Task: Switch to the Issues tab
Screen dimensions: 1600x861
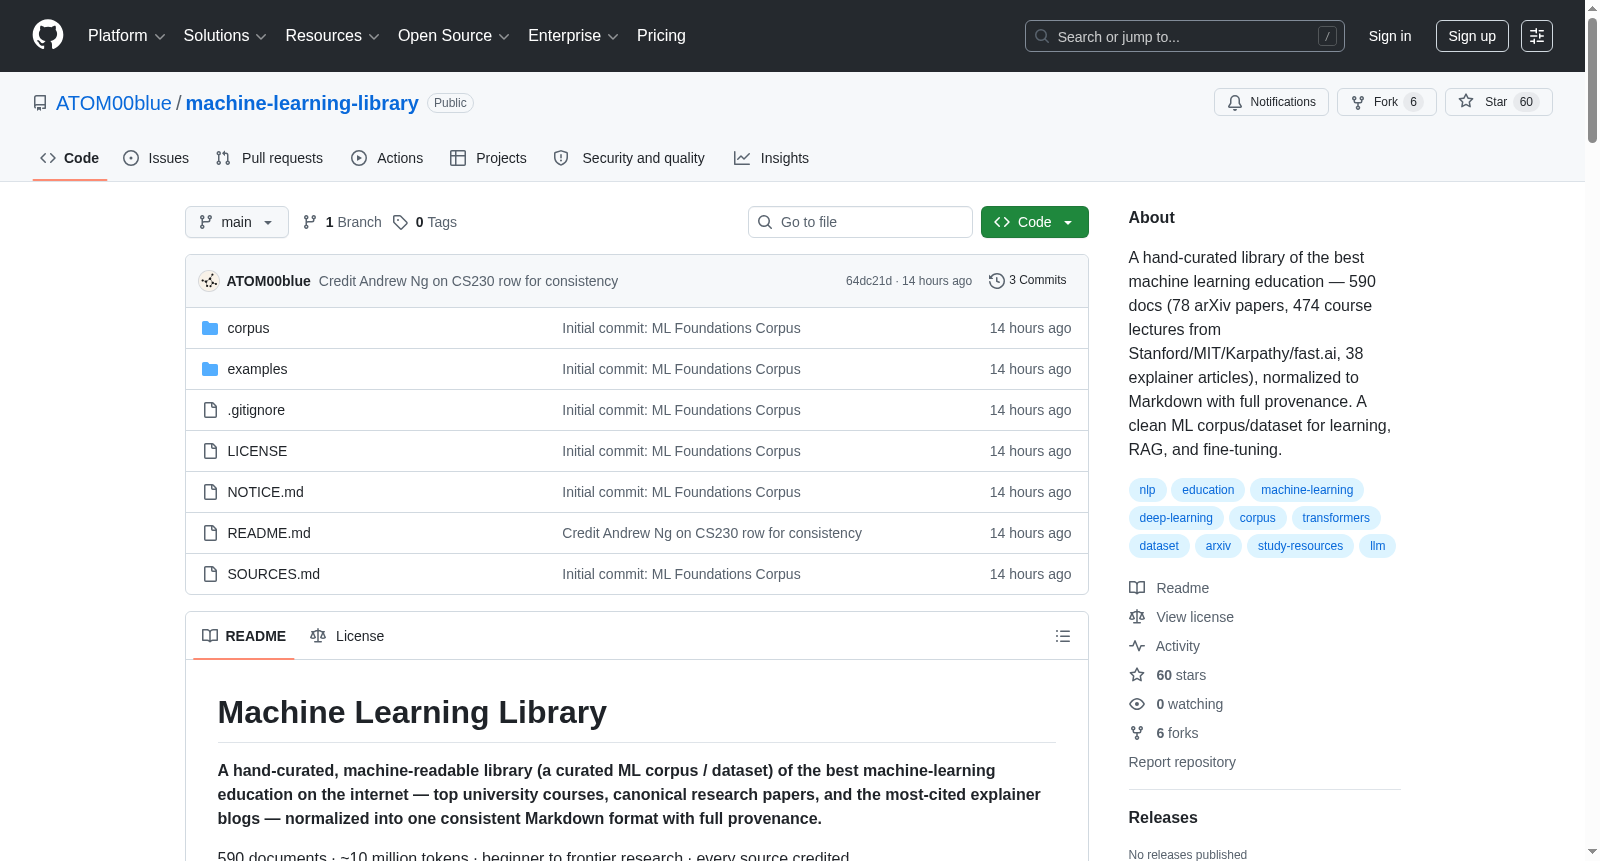Action: click(156, 158)
